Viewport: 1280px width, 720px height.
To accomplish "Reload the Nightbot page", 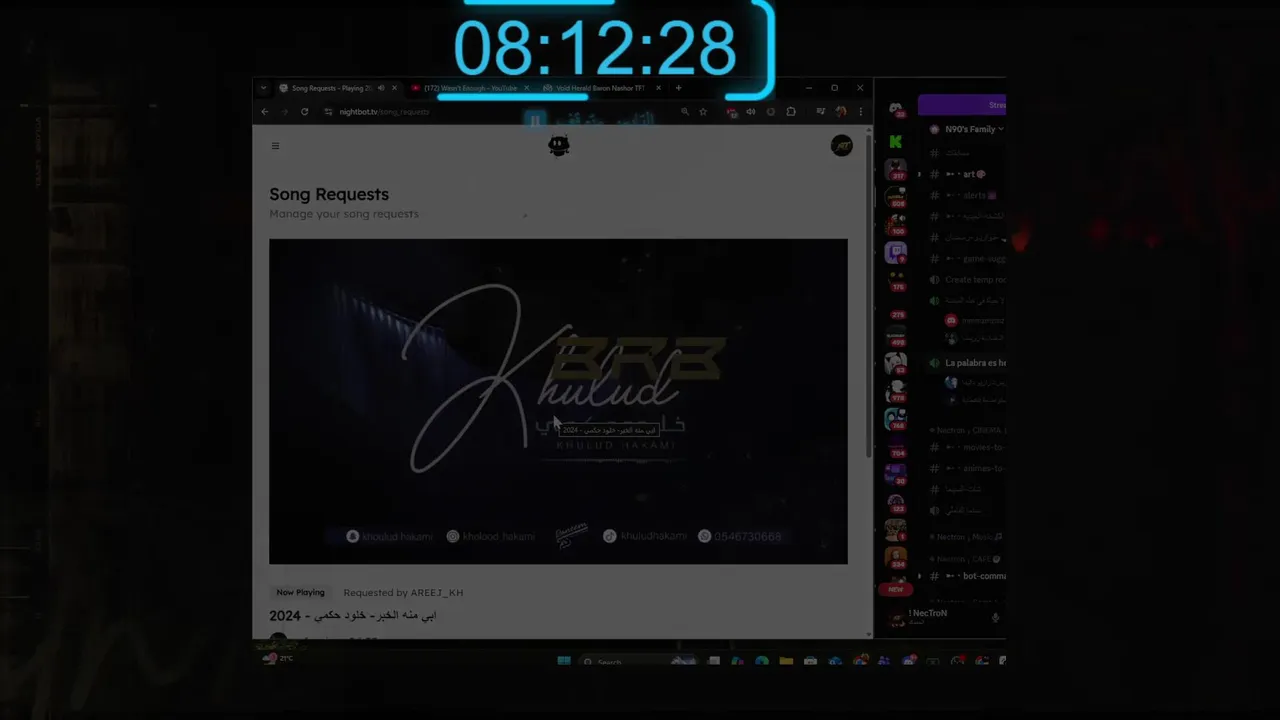I will (x=304, y=112).
